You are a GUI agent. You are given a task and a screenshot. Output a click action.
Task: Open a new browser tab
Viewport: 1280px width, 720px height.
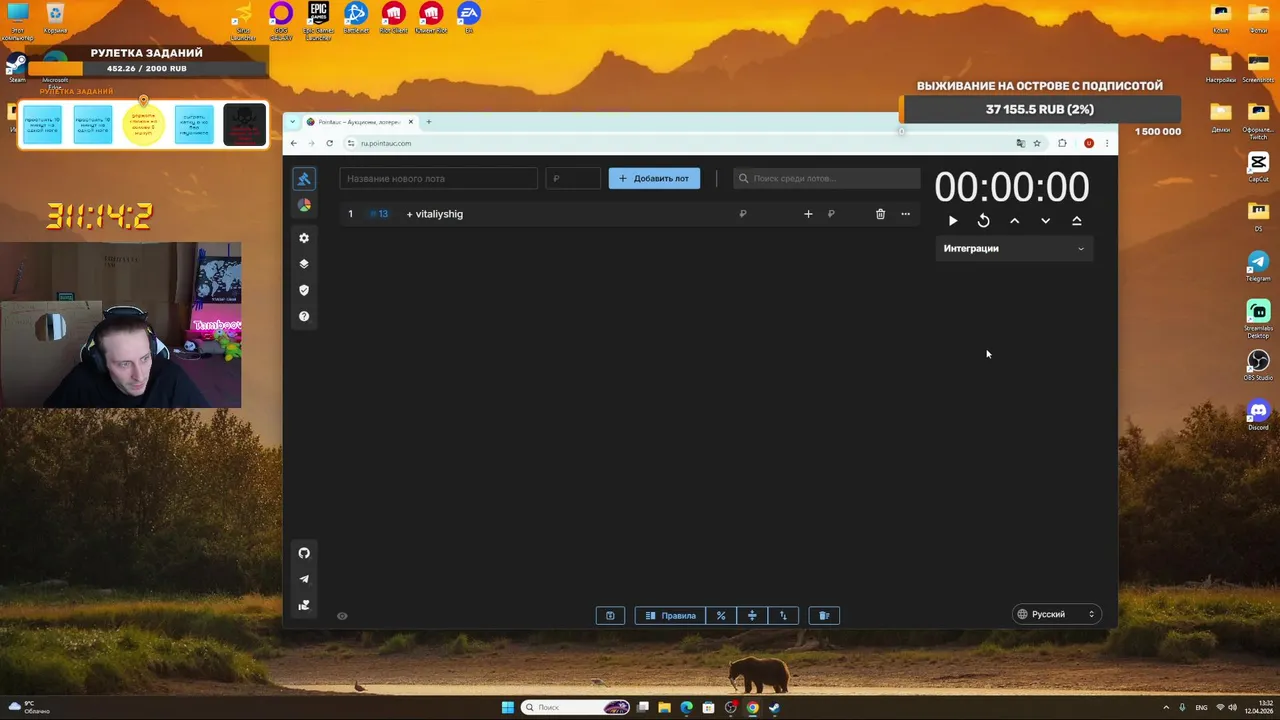429,122
